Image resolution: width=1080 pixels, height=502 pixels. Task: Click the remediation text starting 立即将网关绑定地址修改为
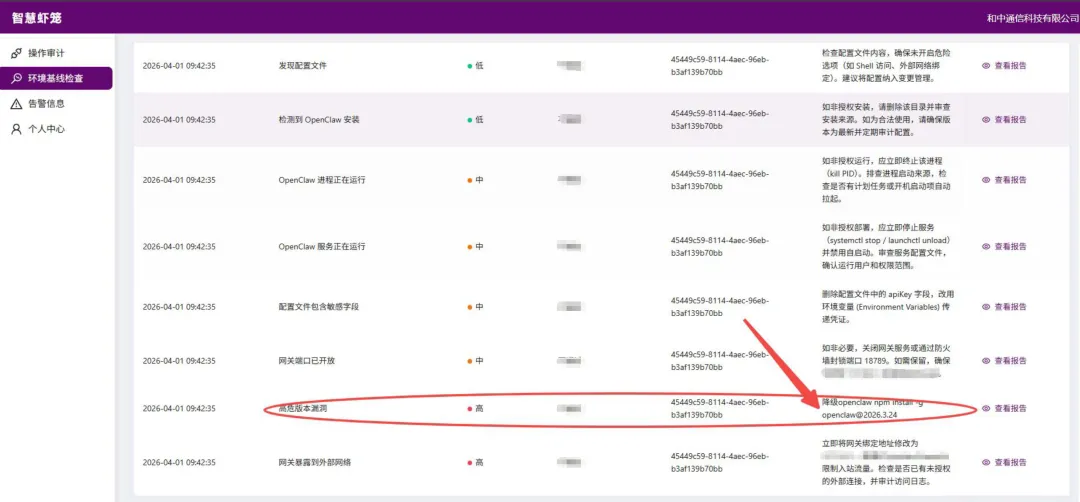pos(888,462)
